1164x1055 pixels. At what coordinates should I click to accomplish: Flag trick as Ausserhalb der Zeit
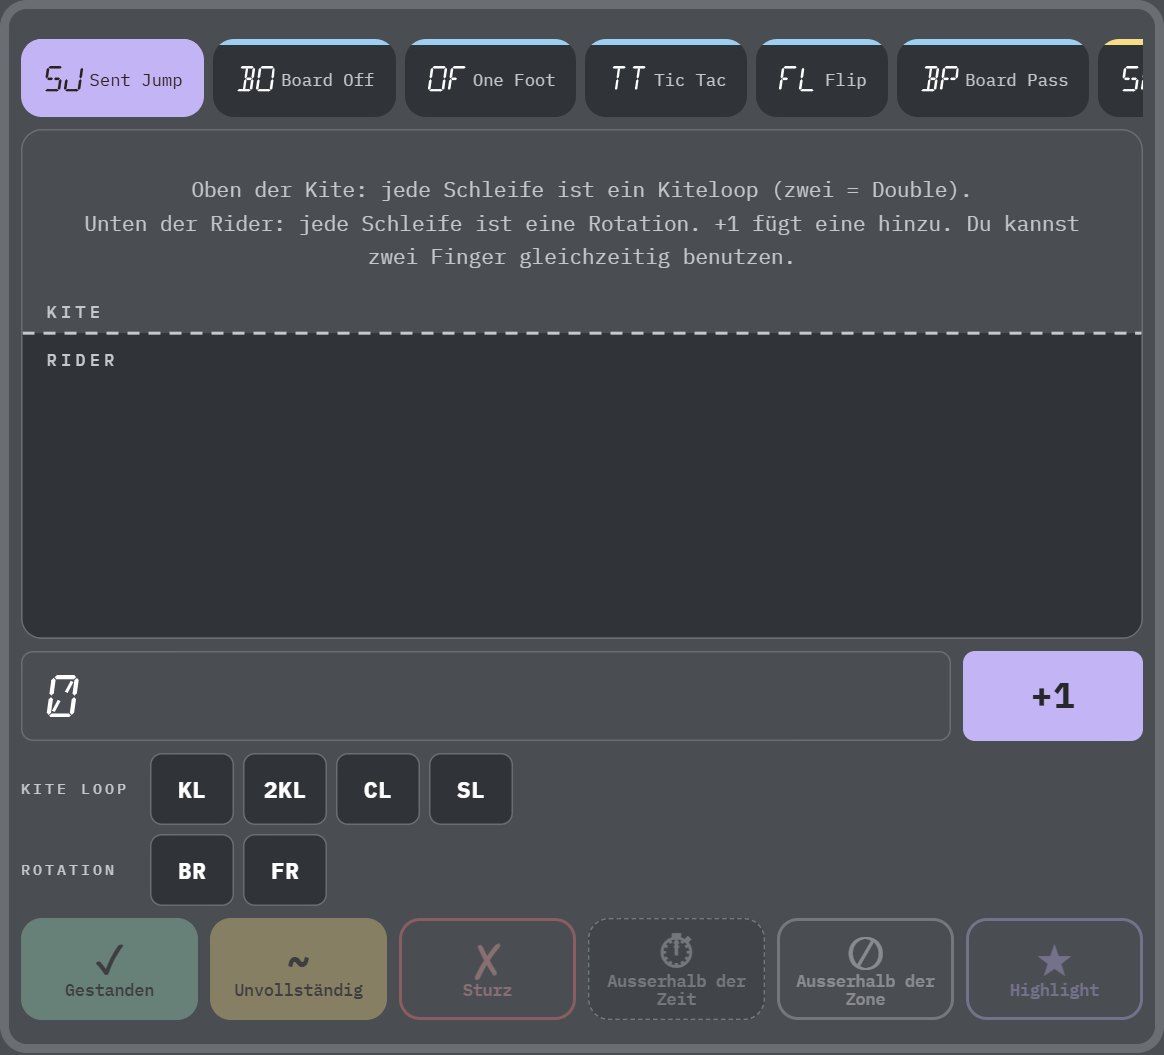[x=676, y=969]
